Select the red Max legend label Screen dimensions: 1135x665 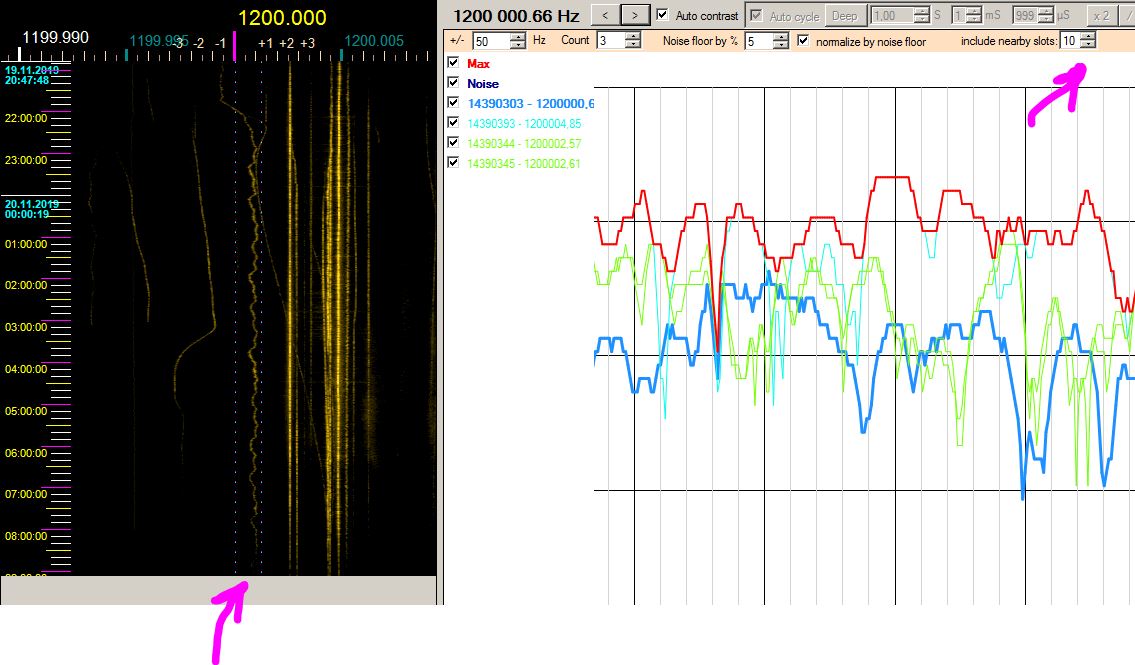point(478,64)
